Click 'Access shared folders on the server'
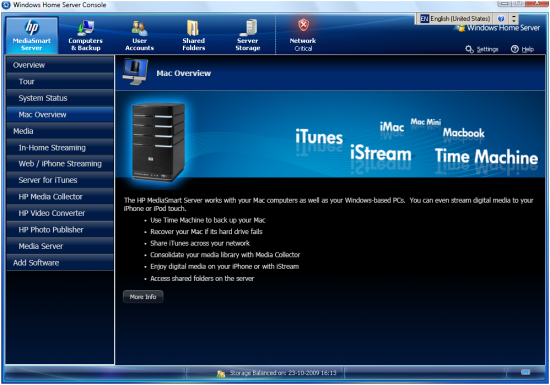550x385 pixels. coord(202,278)
